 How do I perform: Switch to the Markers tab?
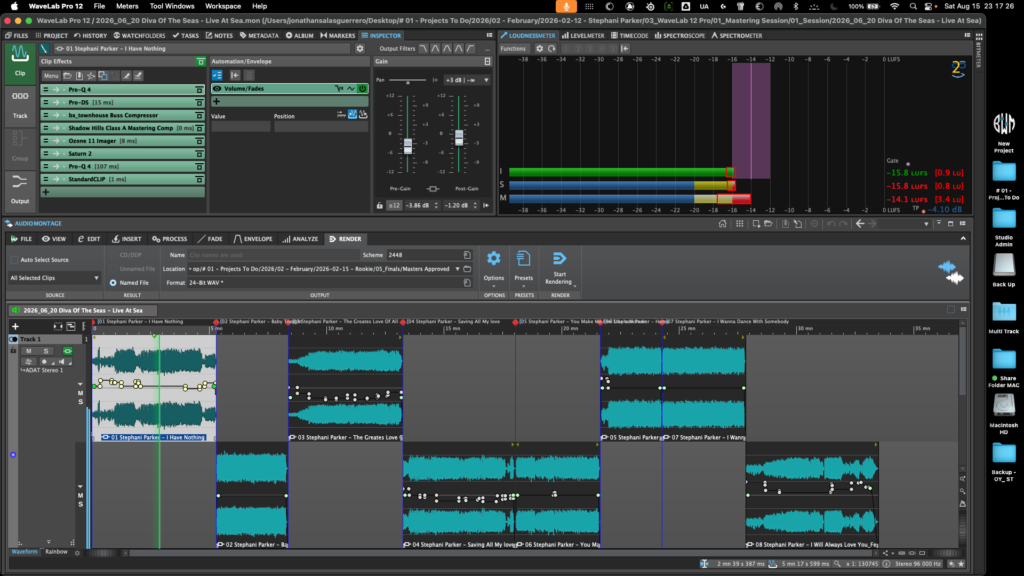pos(338,35)
